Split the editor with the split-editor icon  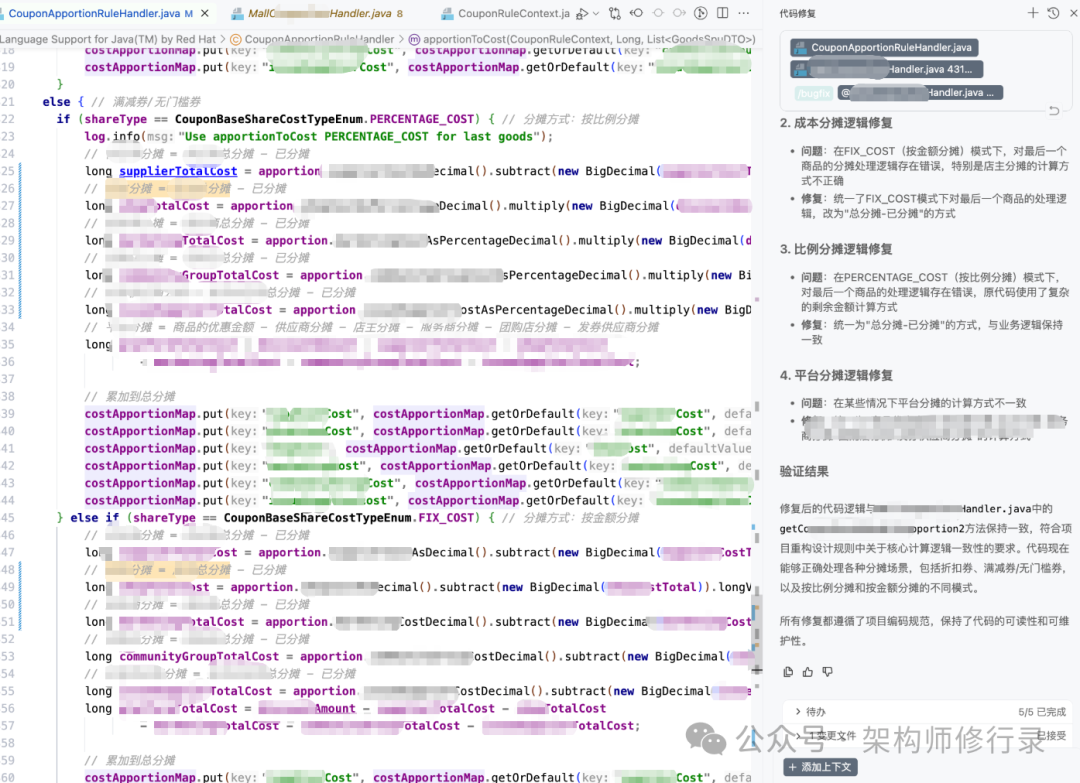pyautogui.click(x=723, y=13)
